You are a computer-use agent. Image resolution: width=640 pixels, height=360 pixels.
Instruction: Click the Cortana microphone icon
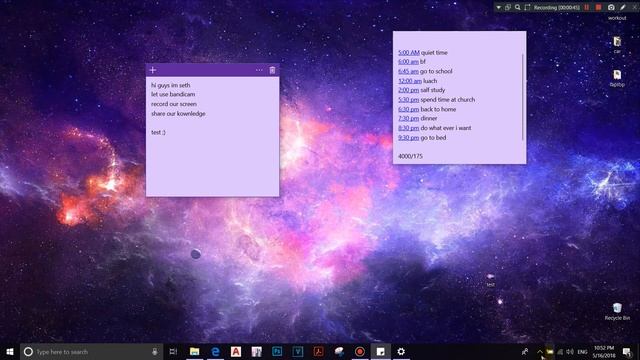click(155, 351)
